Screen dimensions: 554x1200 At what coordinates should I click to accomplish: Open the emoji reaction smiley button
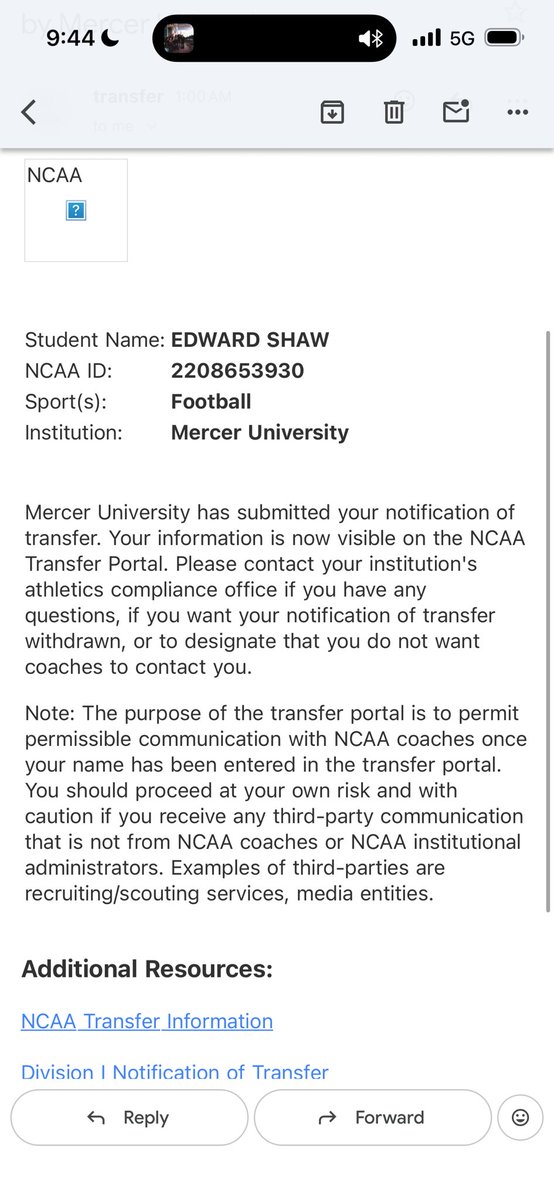click(520, 1118)
